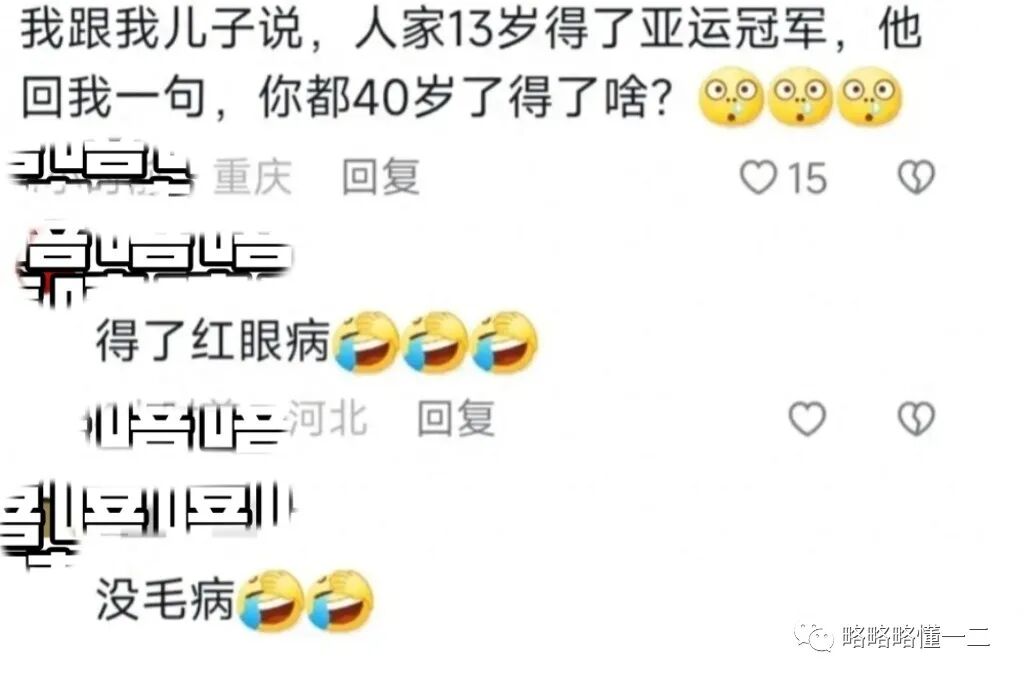Viewport: 1024px width, 682px height.
Task: Dislike the 得了红眼病 reply with the broken heart
Action: [x=916, y=418]
